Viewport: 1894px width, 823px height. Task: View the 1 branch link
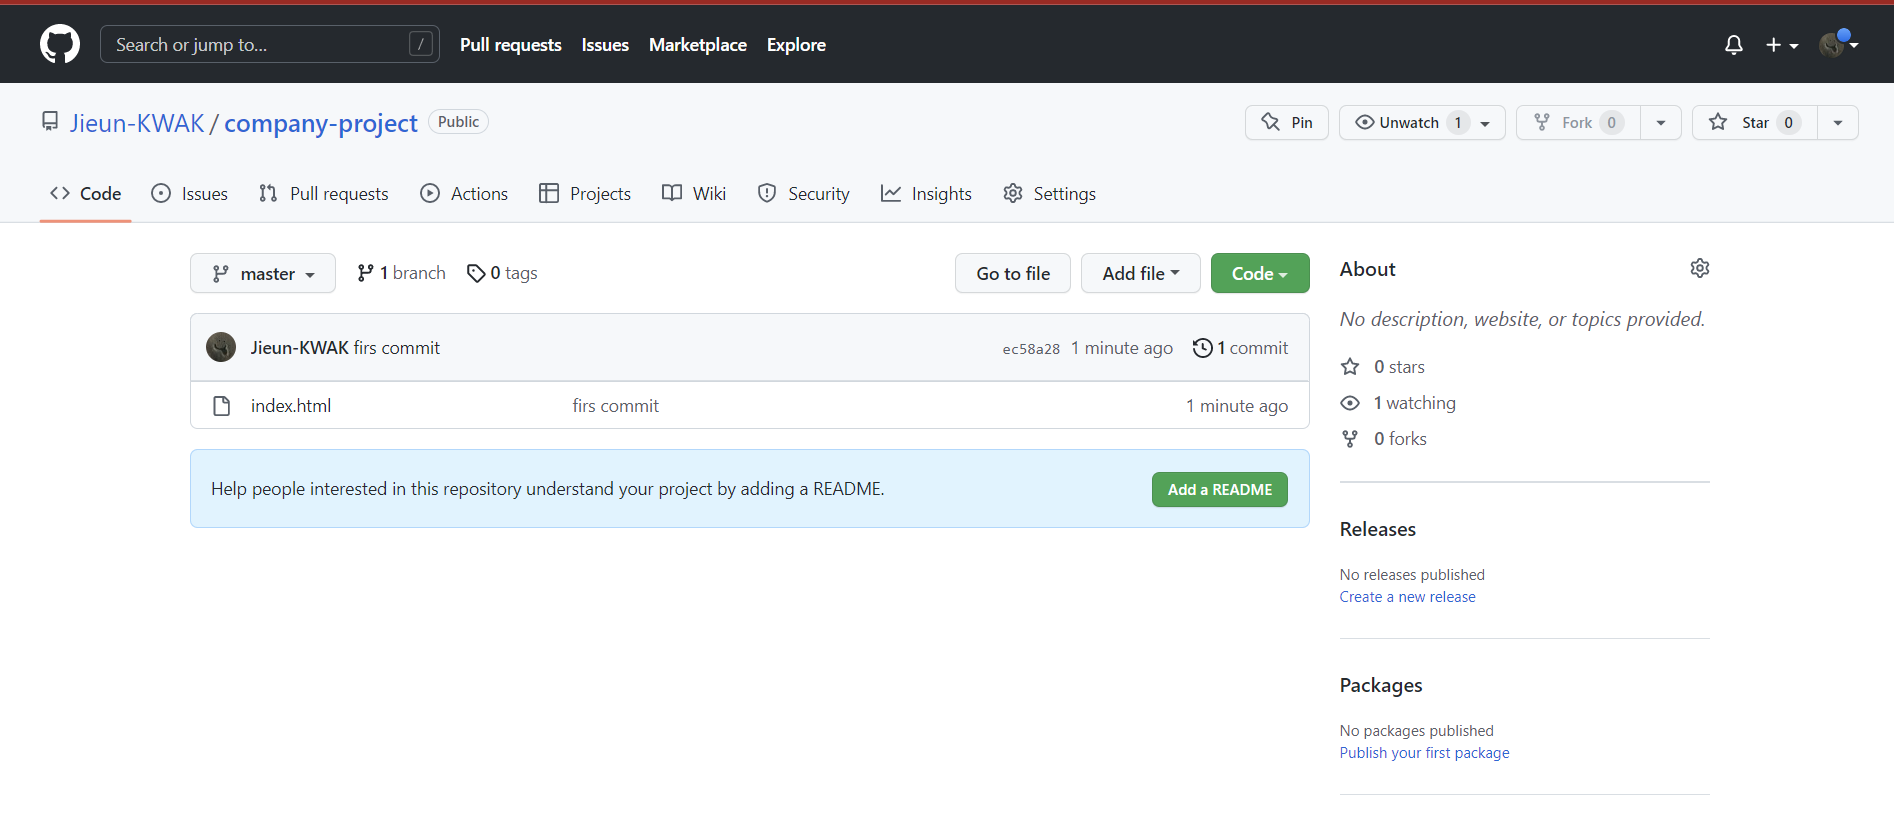click(401, 273)
